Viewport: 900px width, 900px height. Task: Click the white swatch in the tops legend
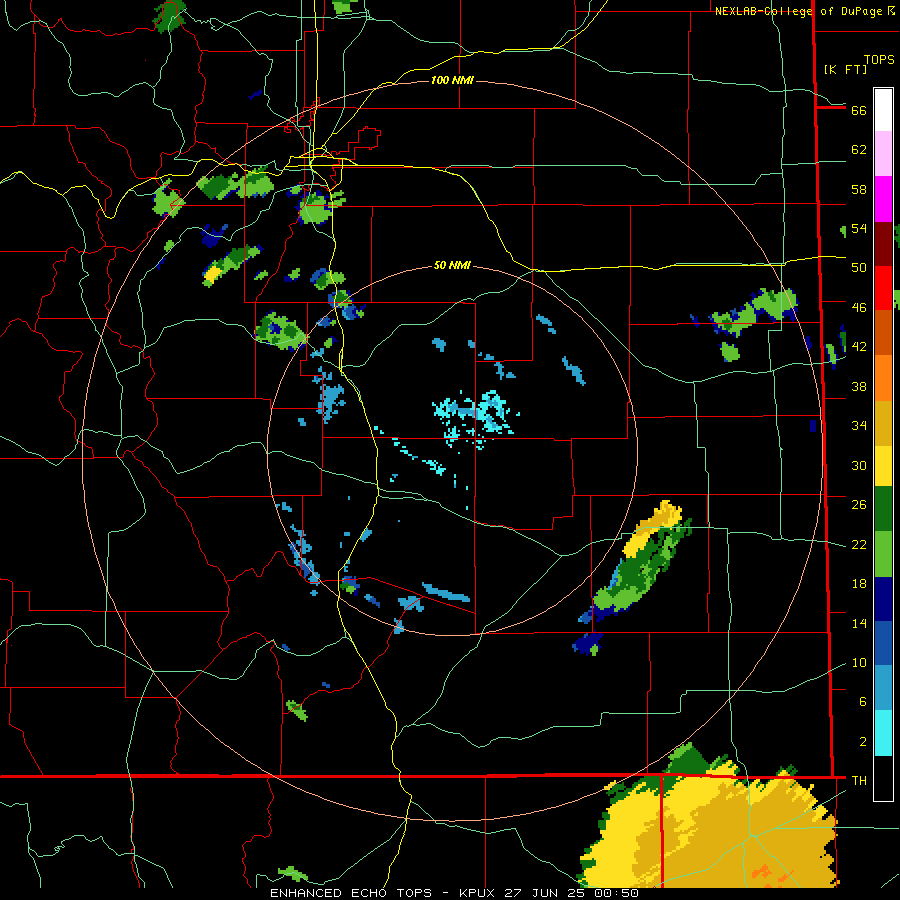click(x=883, y=110)
